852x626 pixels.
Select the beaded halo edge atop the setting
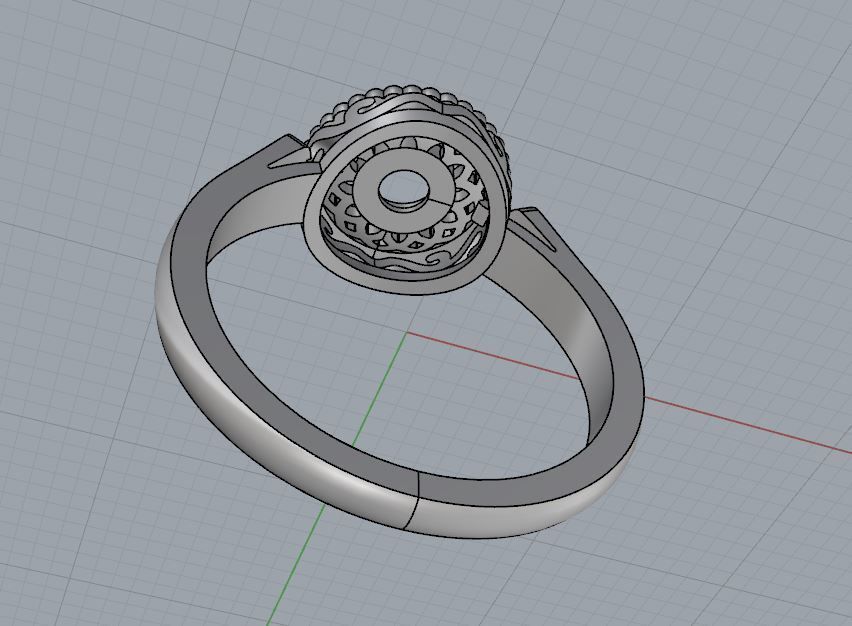pos(413,92)
